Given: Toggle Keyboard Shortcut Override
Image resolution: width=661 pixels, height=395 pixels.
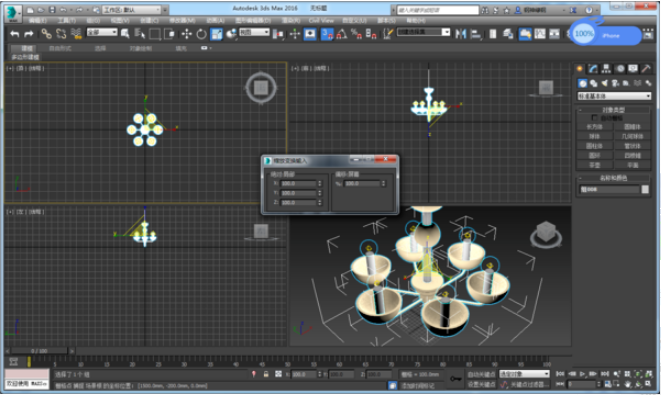Looking at the screenshot, I should 310,34.
